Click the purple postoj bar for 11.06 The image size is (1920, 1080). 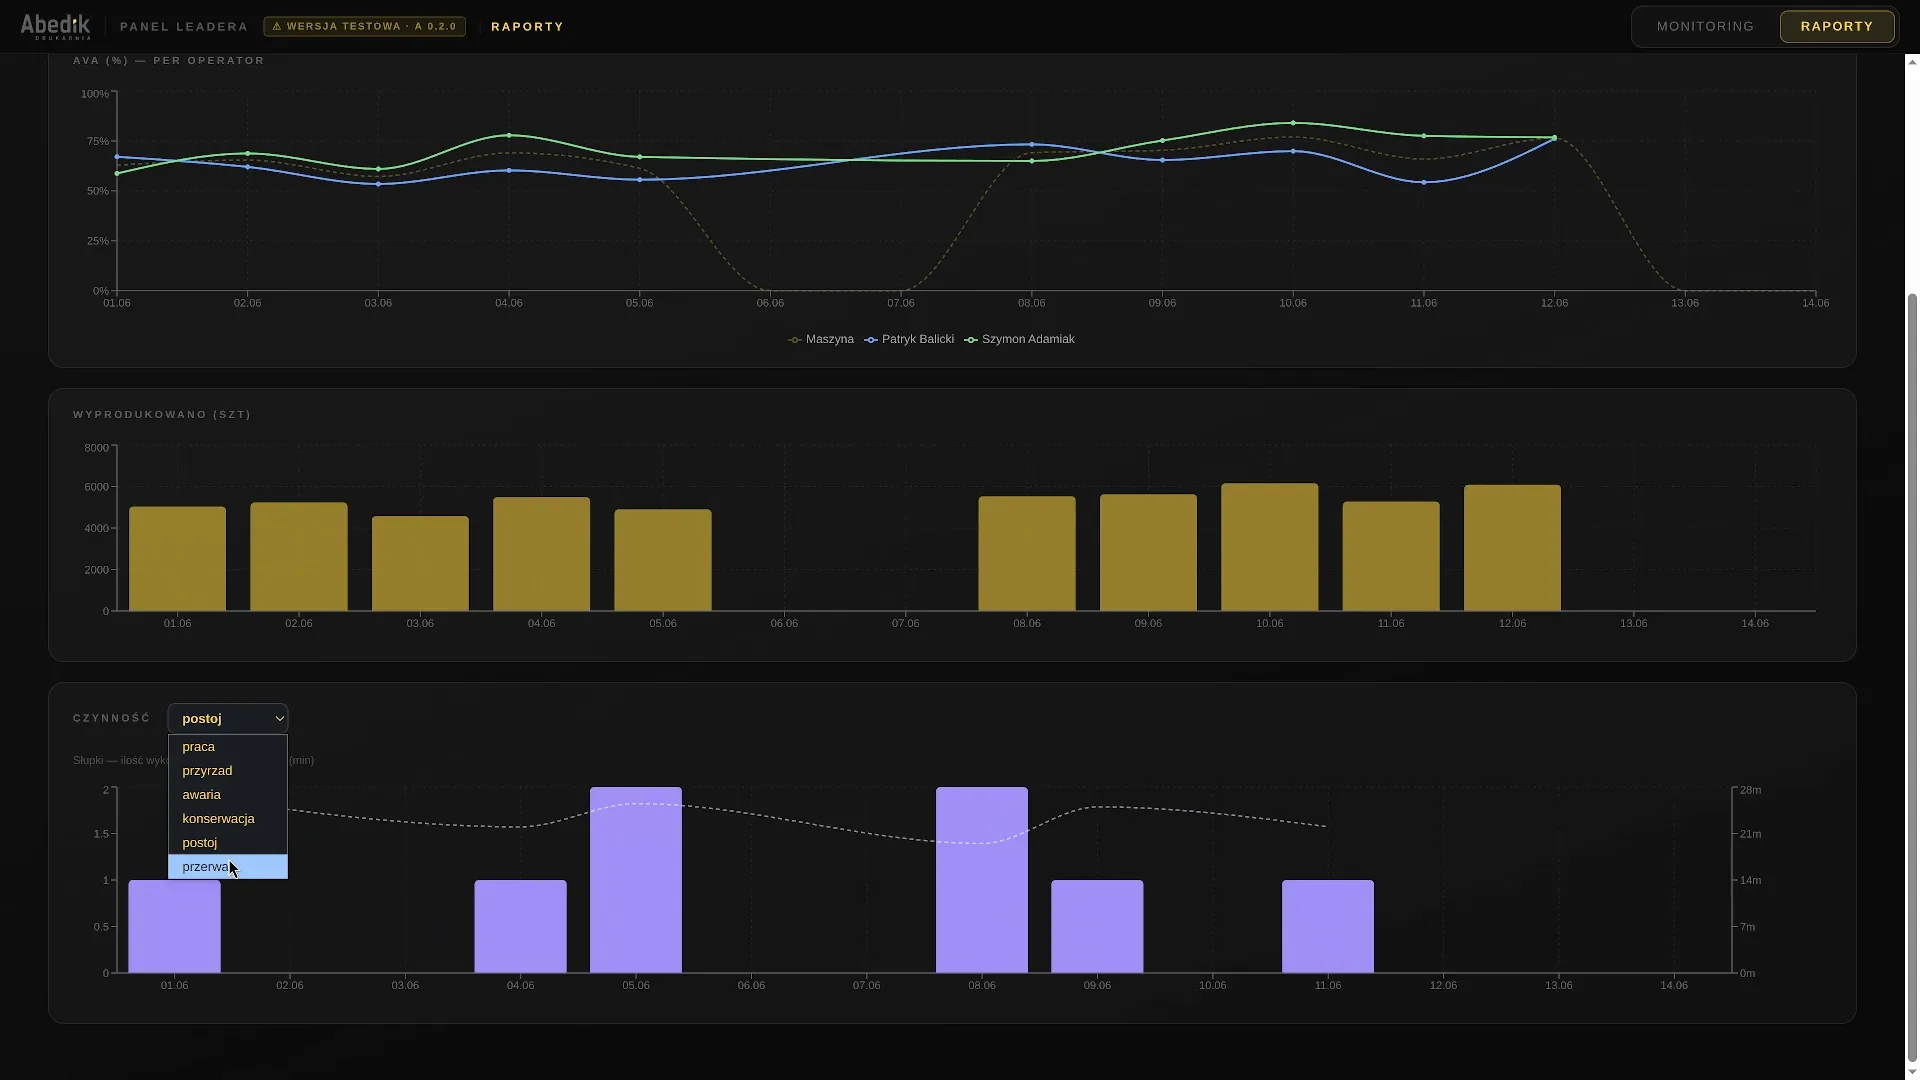[1328, 927]
